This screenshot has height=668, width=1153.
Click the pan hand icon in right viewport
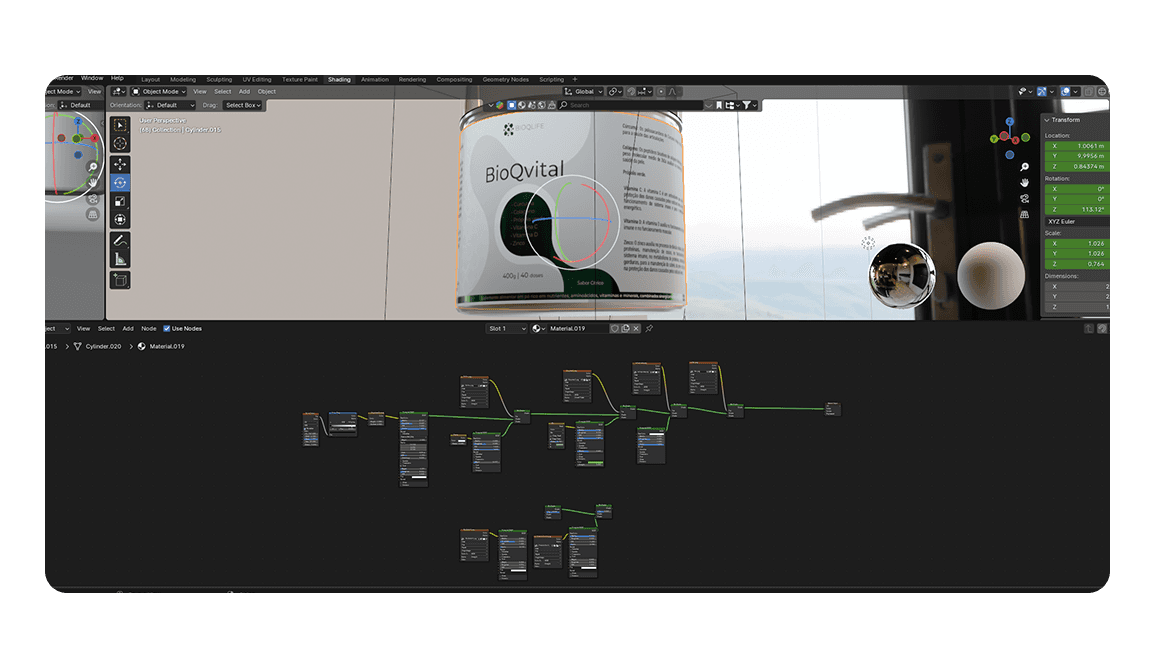coord(1025,182)
